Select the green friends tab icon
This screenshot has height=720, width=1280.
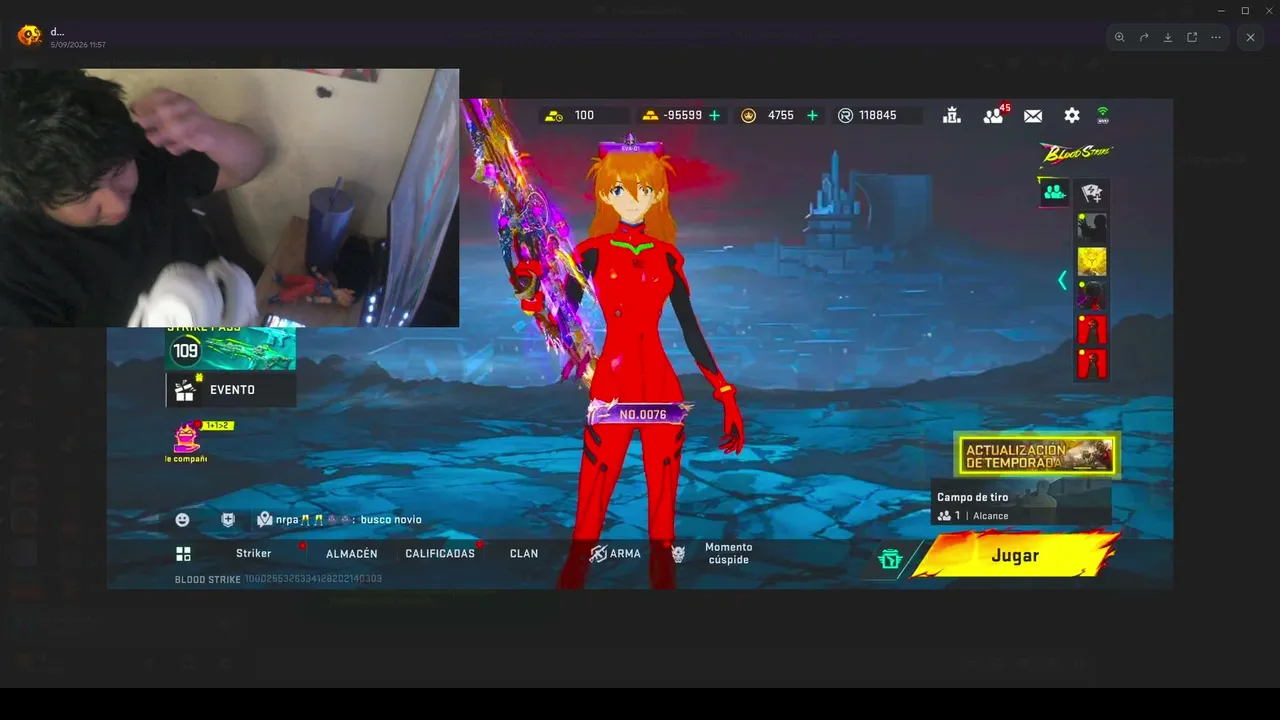tap(1055, 192)
